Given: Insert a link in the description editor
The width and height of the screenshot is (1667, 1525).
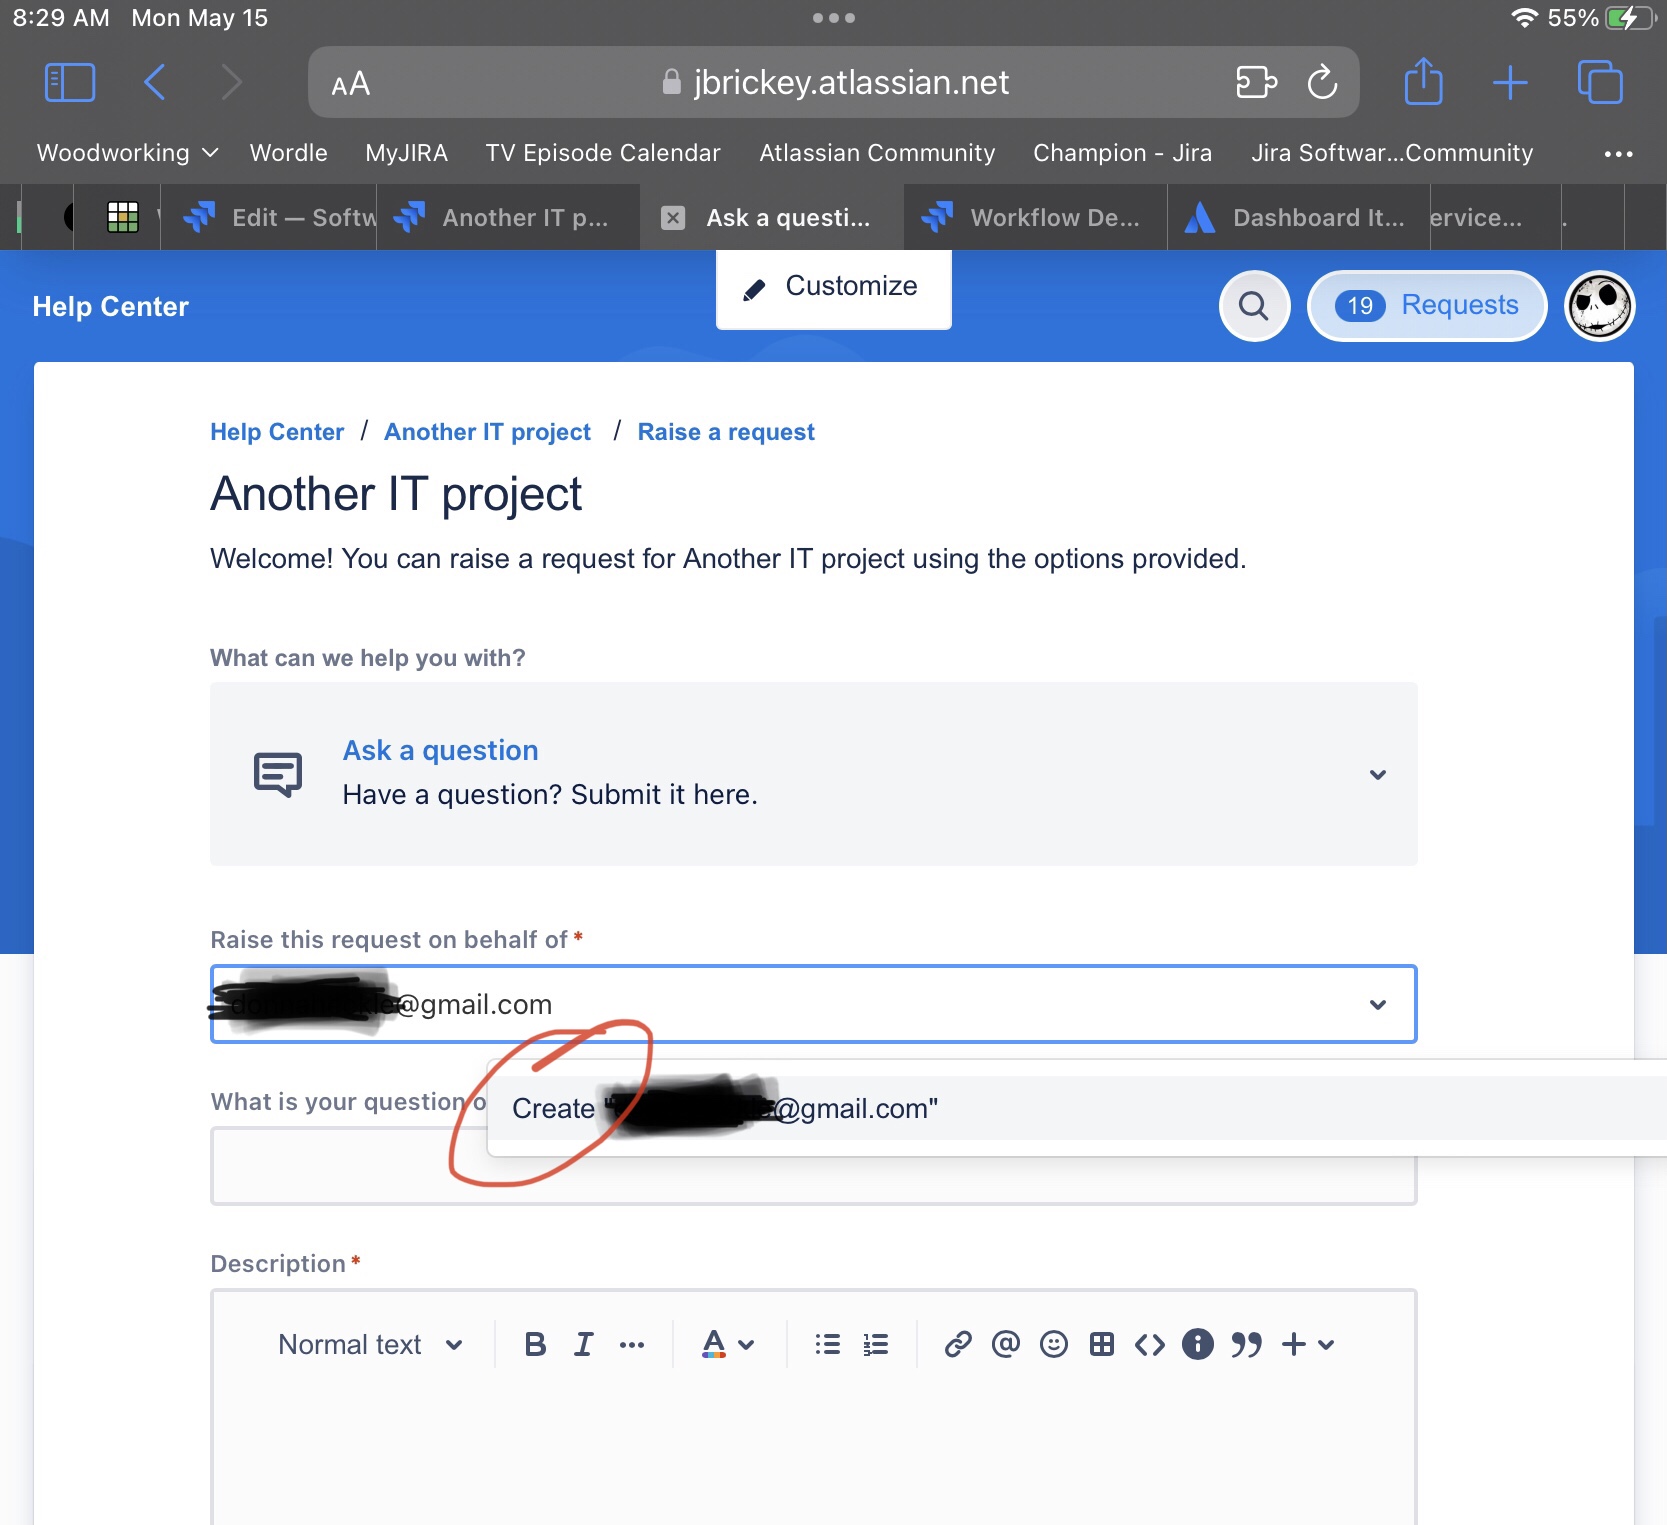Looking at the screenshot, I should point(957,1344).
